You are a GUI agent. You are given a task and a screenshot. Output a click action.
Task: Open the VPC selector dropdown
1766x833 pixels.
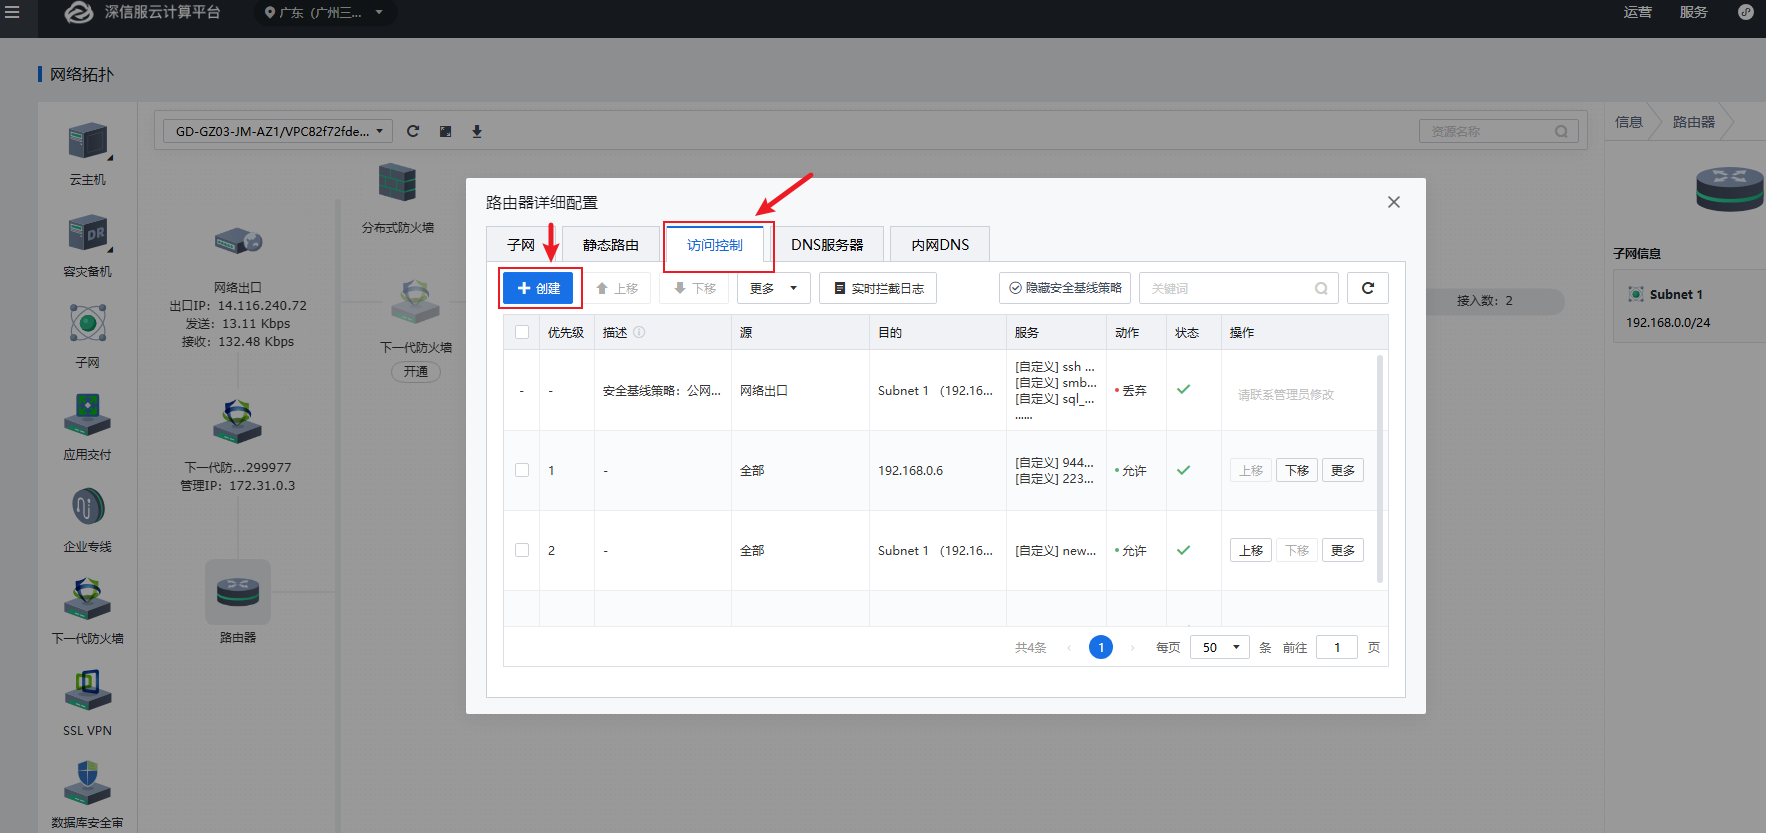coord(278,131)
